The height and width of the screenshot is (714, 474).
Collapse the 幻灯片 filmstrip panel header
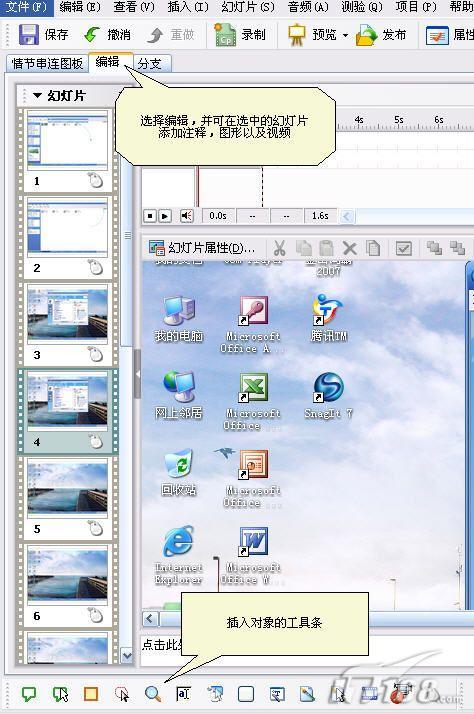tap(37, 96)
